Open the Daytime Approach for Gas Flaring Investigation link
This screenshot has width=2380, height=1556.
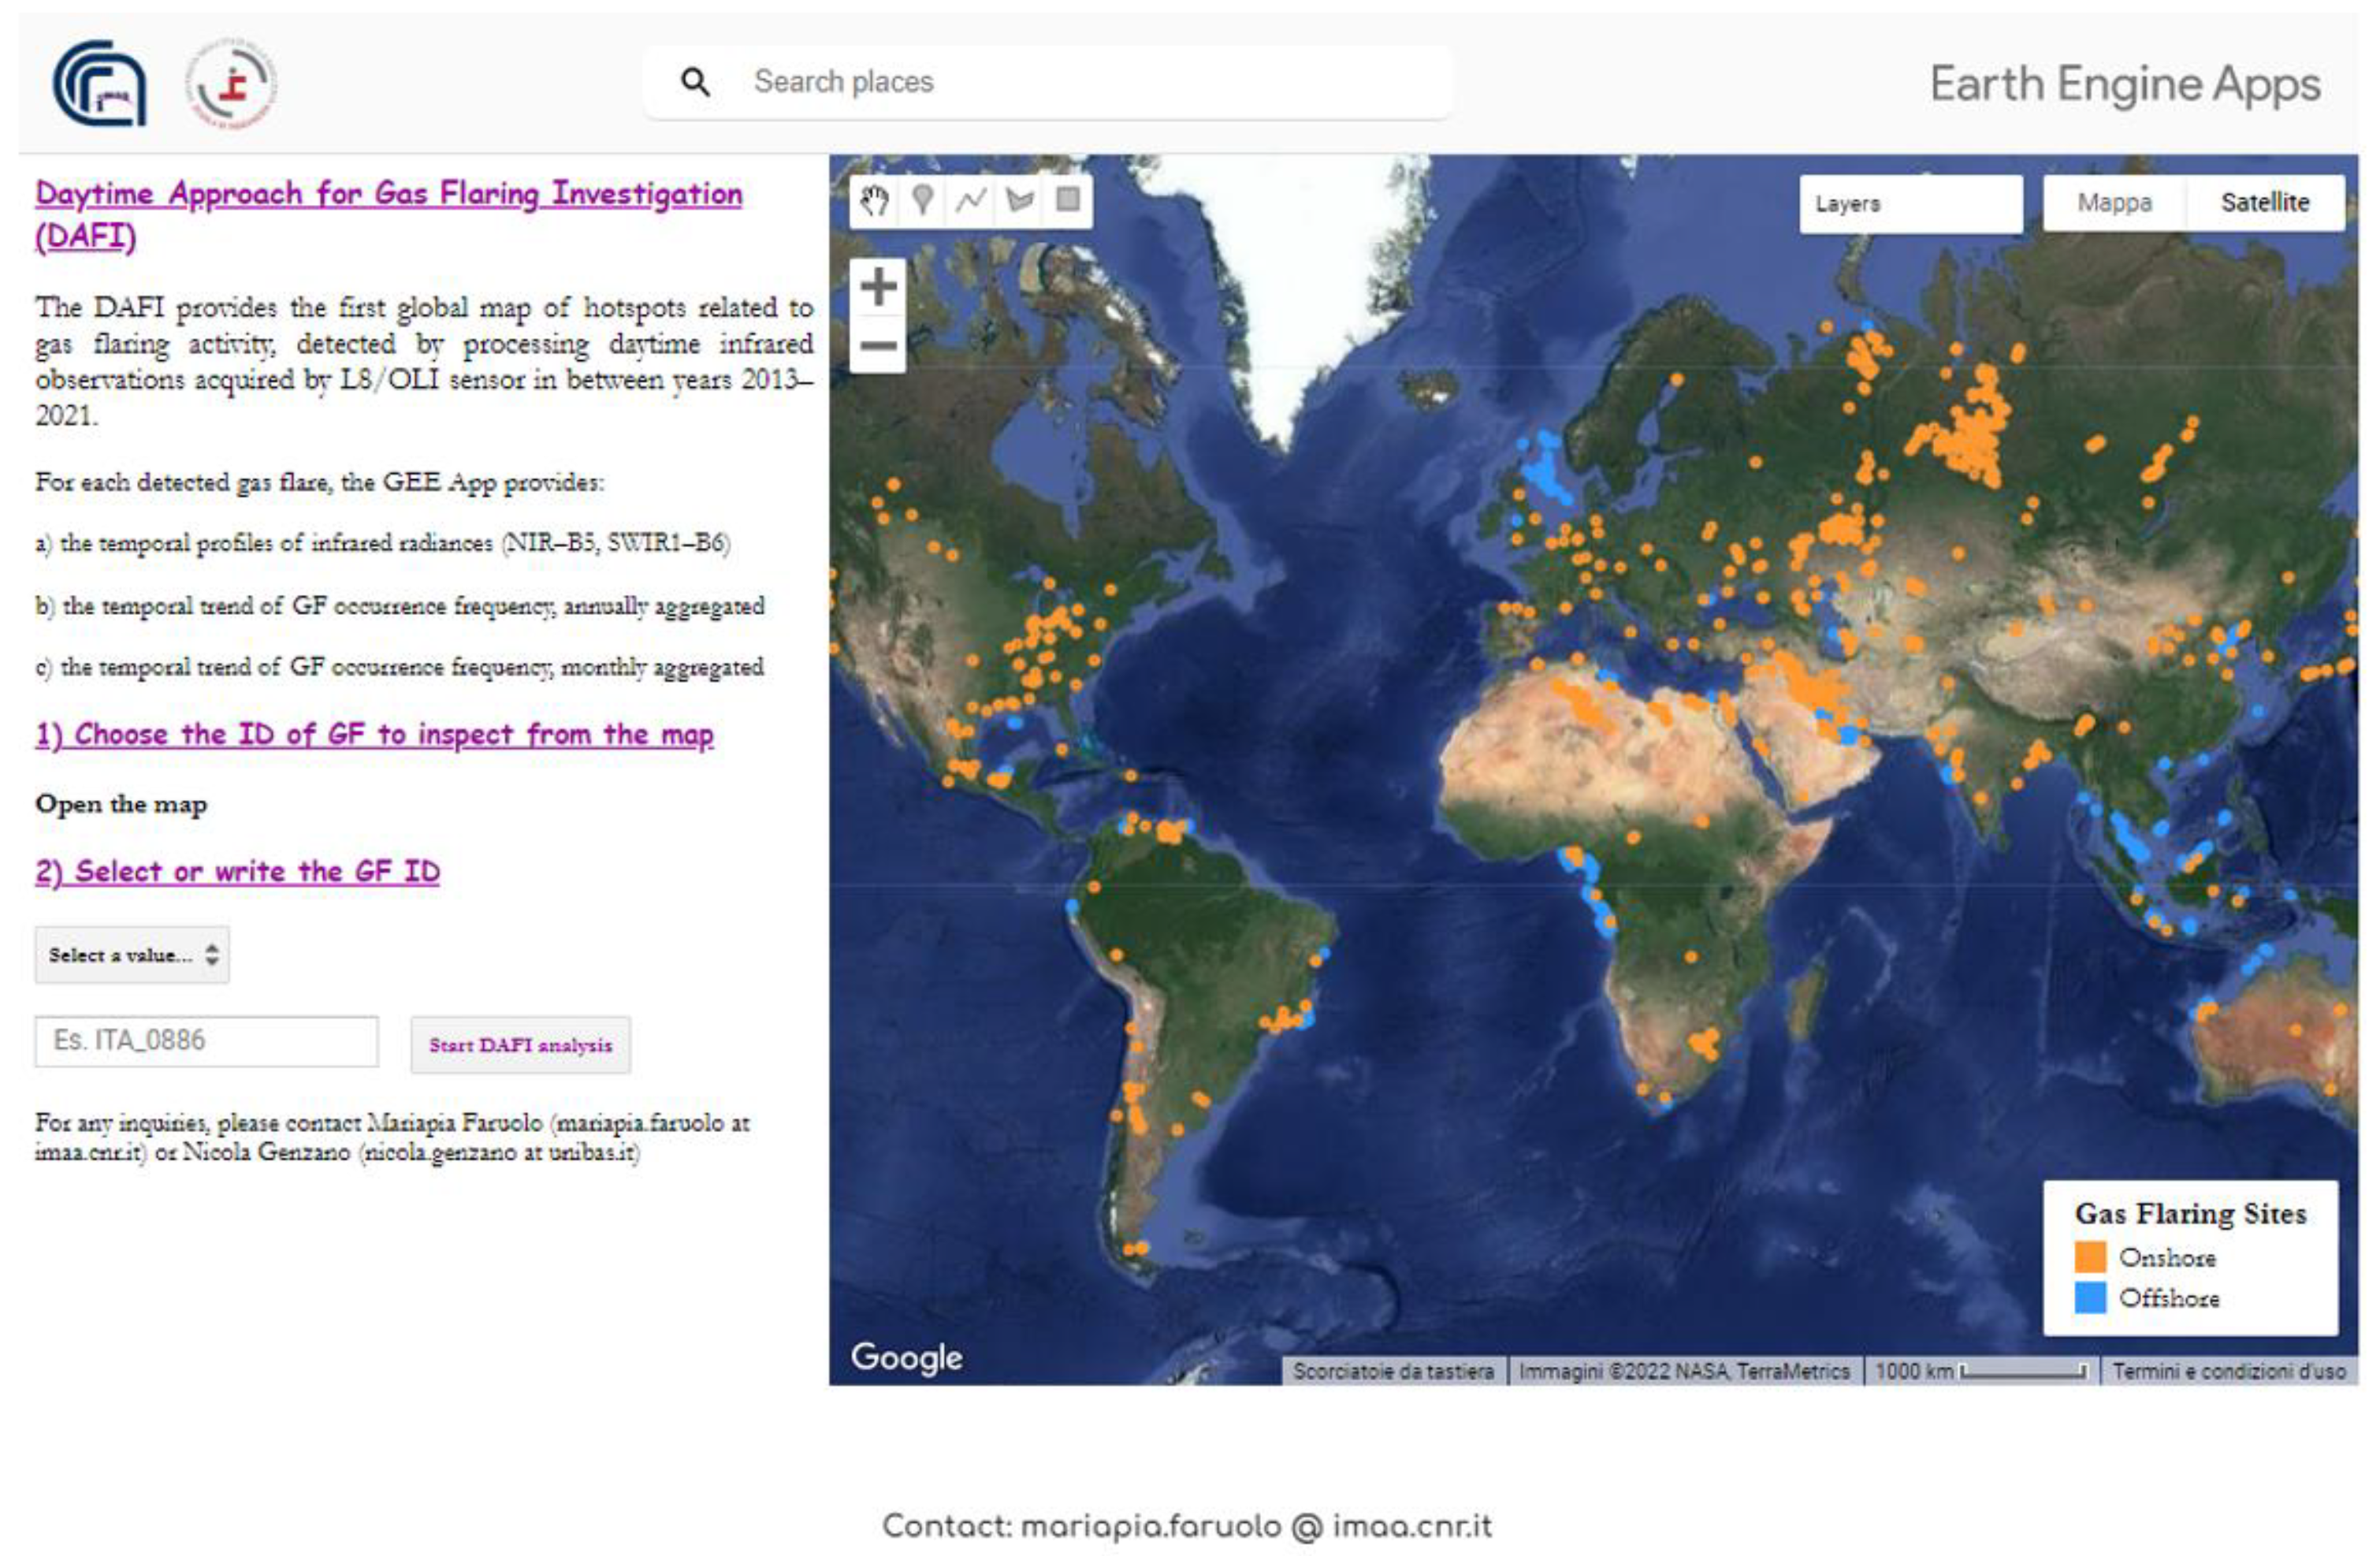point(388,214)
